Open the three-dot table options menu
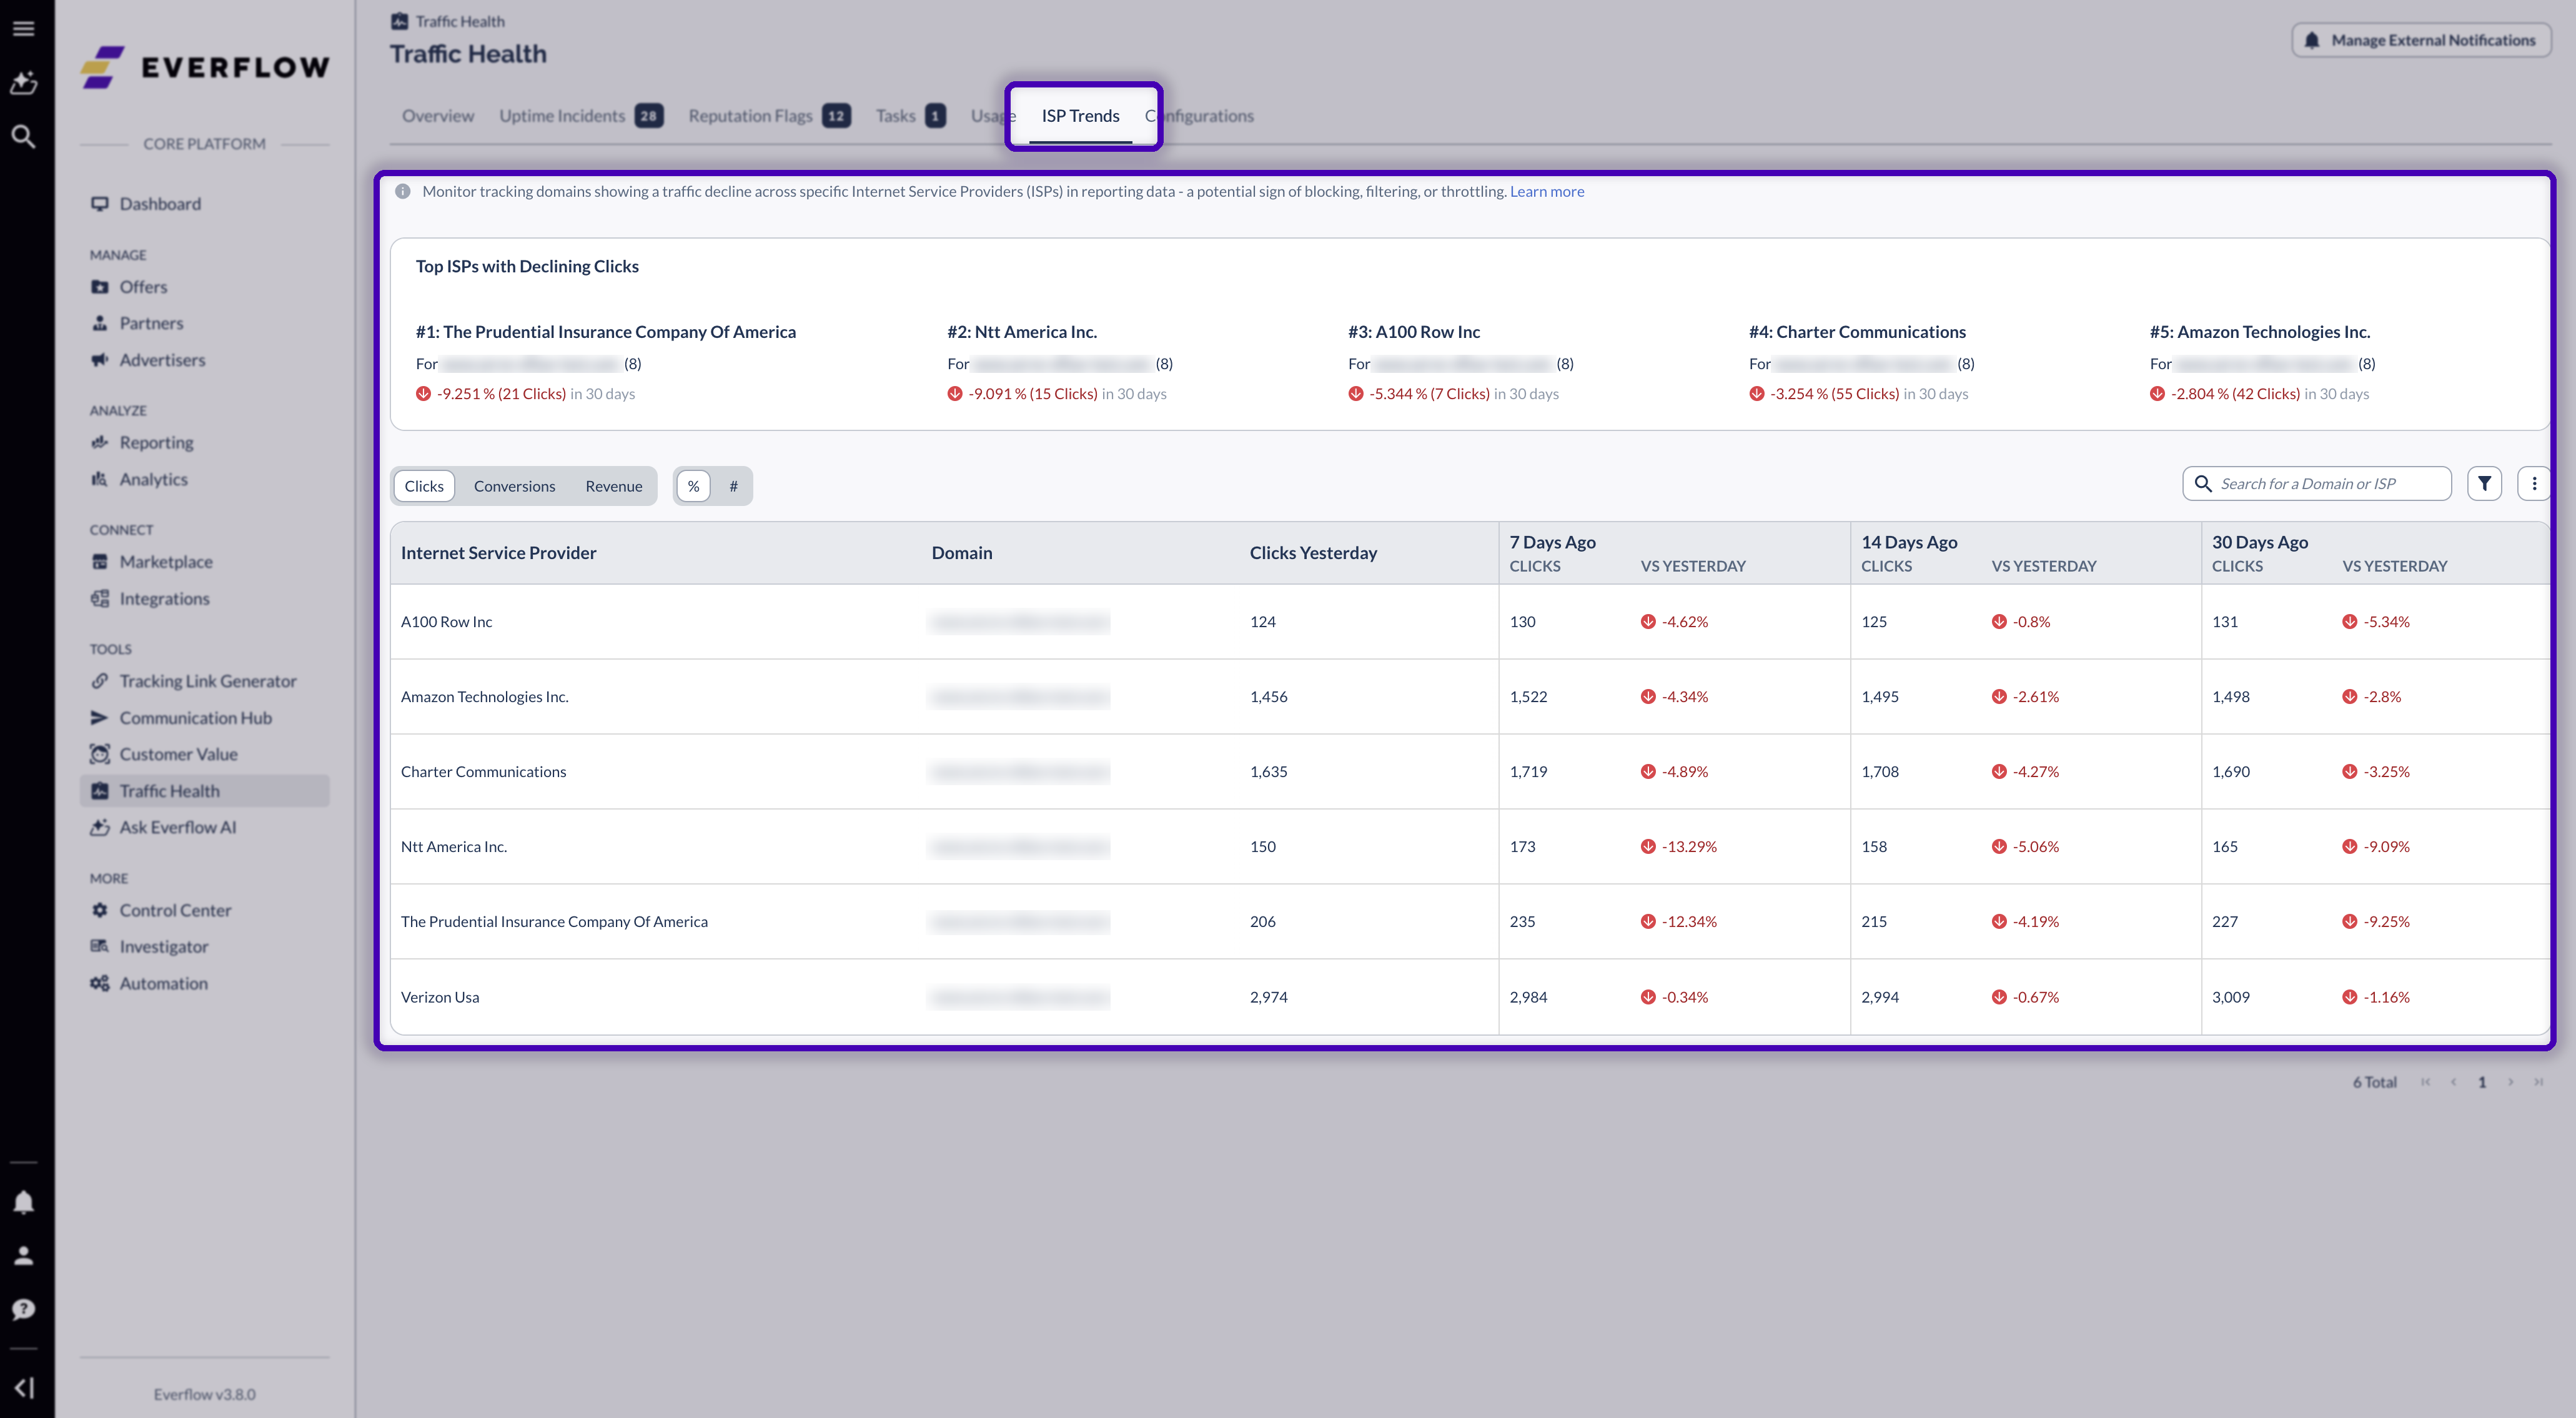The width and height of the screenshot is (2576, 1418). tap(2534, 484)
